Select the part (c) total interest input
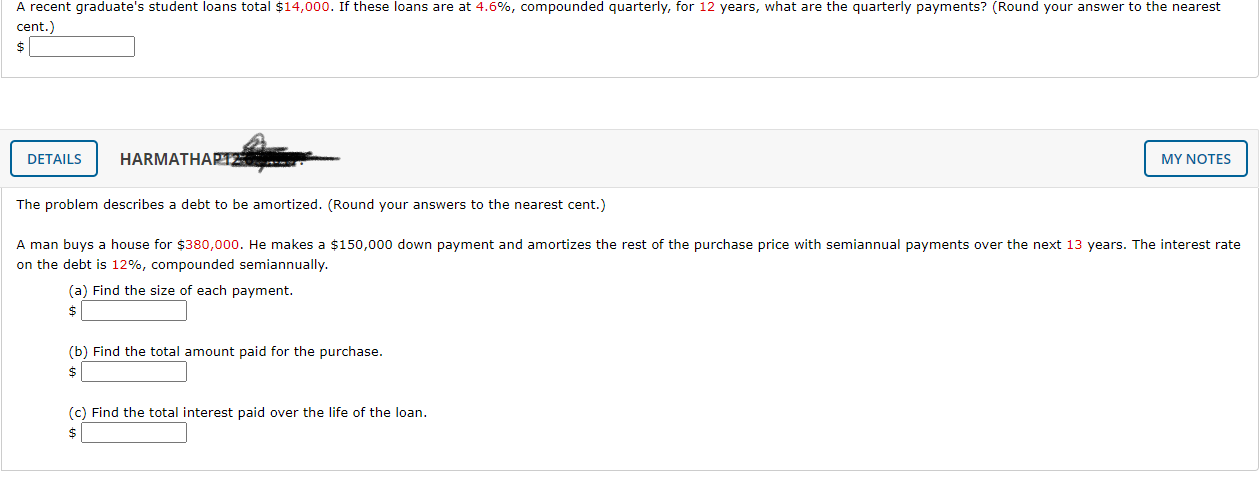 134,433
